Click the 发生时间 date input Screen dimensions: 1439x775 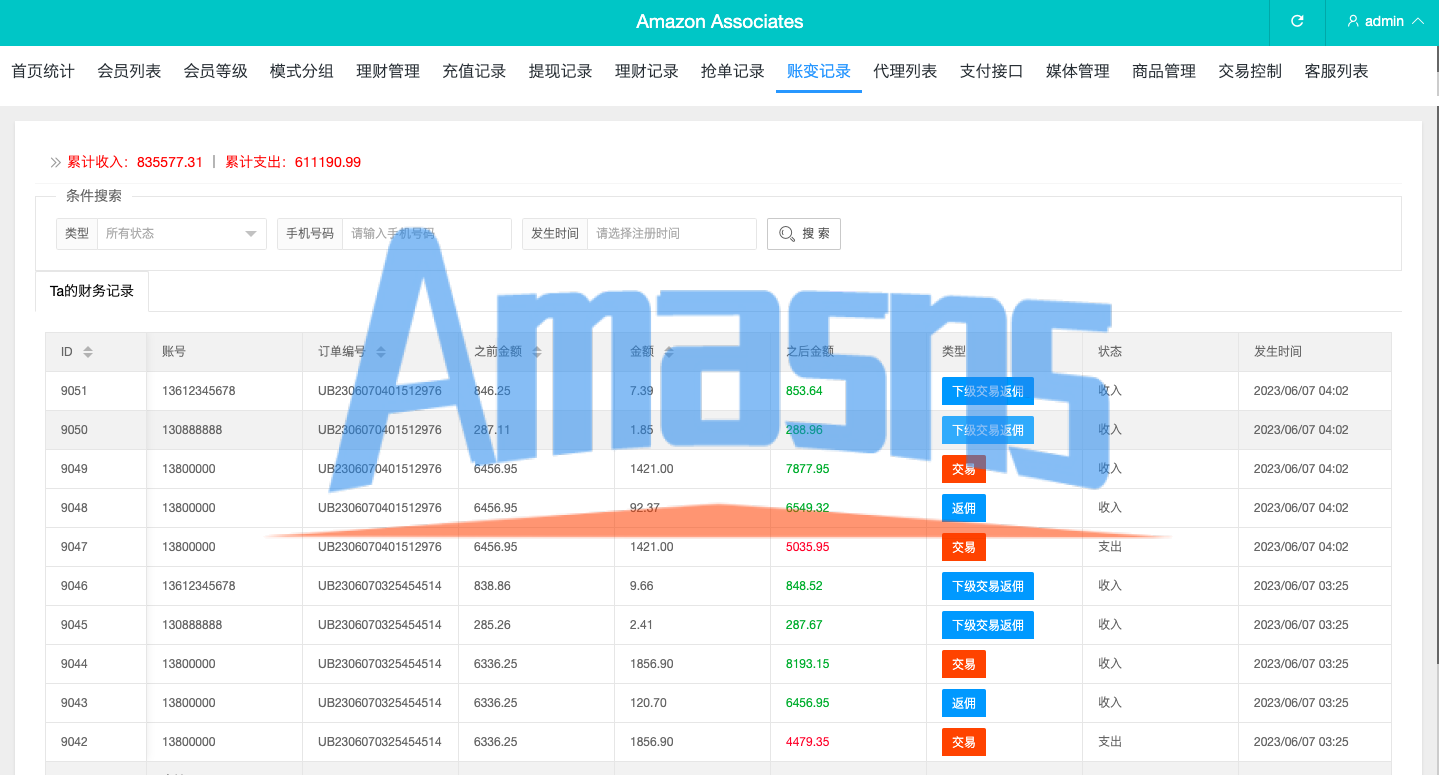click(x=672, y=233)
